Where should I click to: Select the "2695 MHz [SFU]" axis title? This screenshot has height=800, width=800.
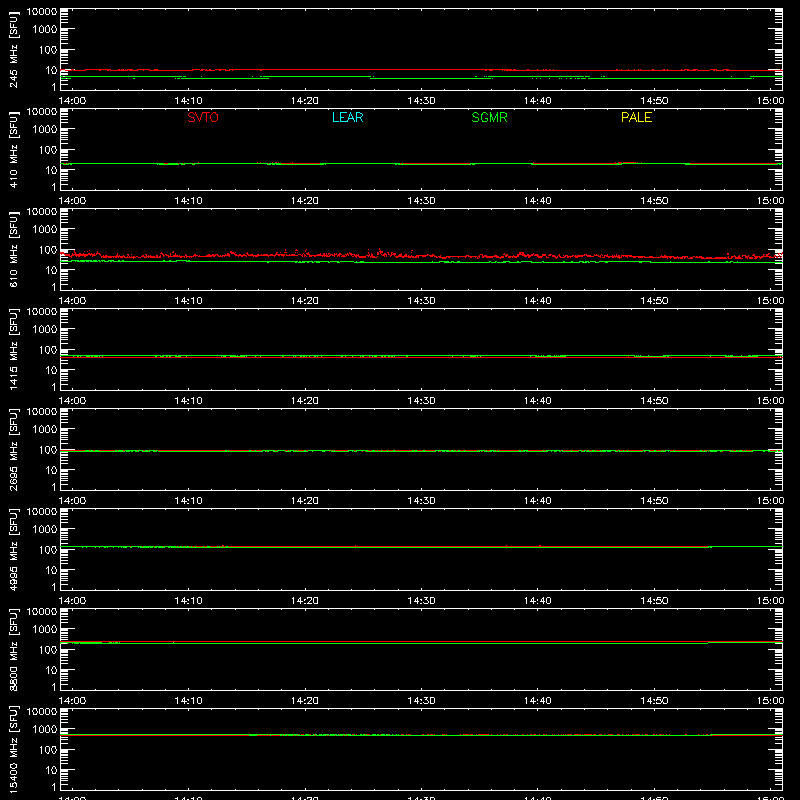(14, 449)
